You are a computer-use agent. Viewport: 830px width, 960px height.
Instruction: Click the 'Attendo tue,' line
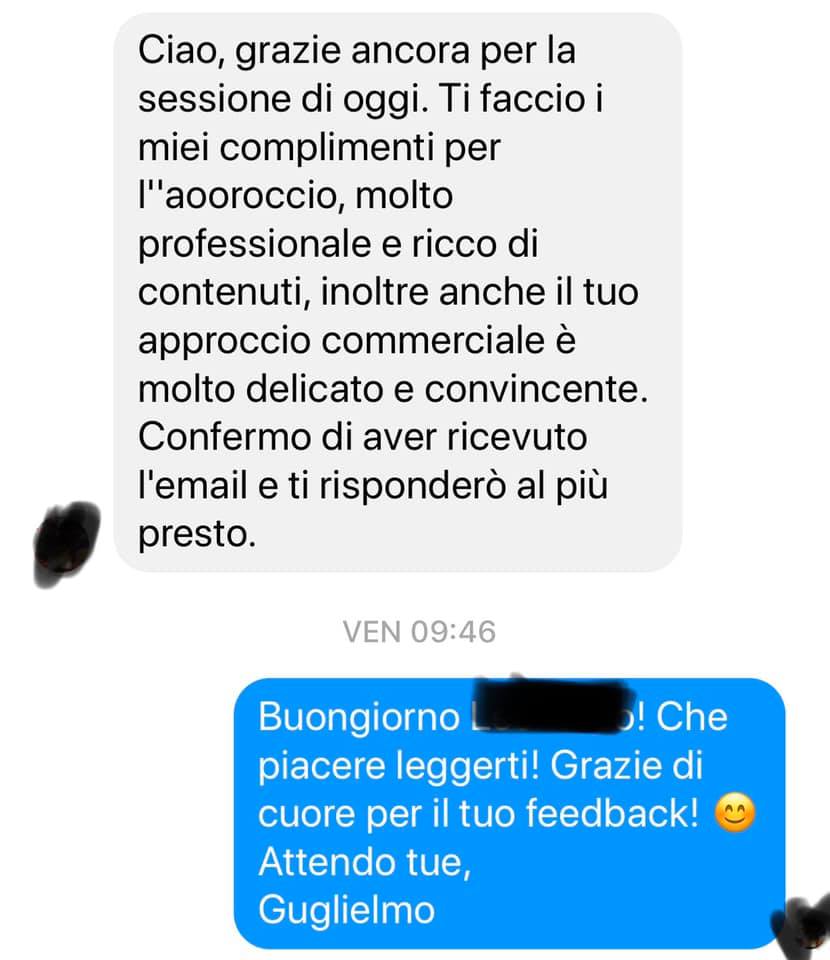tap(365, 861)
